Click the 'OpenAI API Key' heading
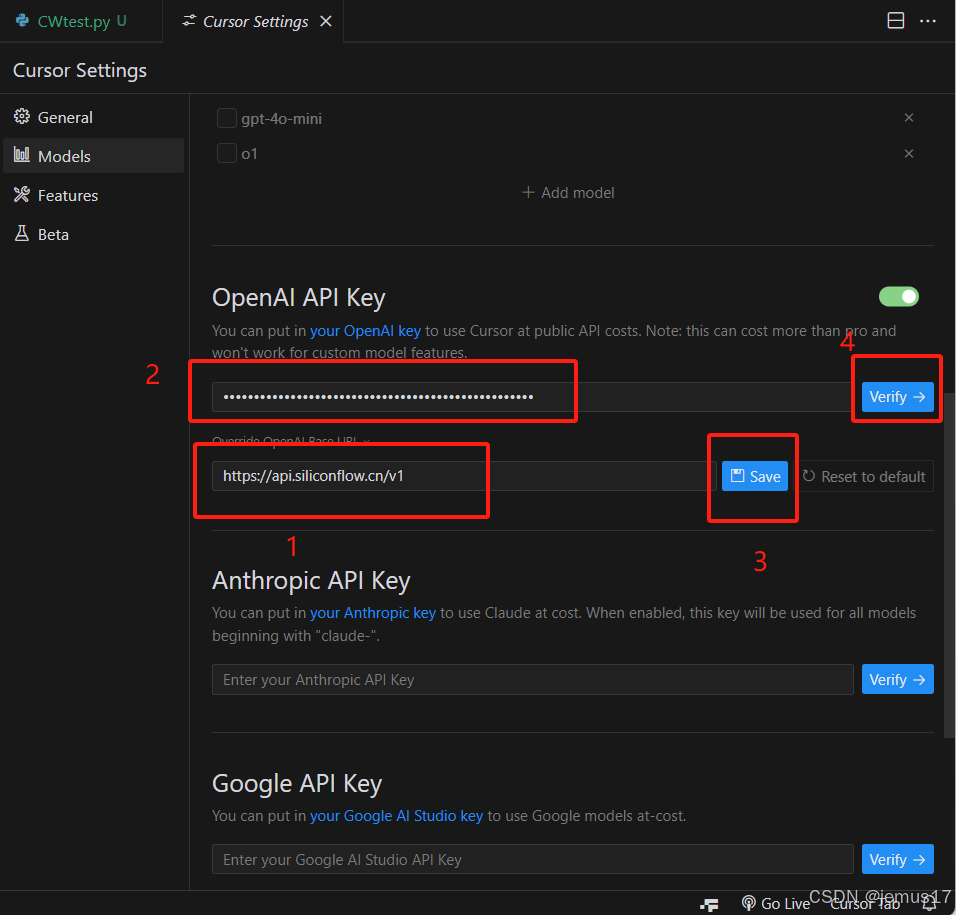The height and width of the screenshot is (915, 956). [299, 297]
